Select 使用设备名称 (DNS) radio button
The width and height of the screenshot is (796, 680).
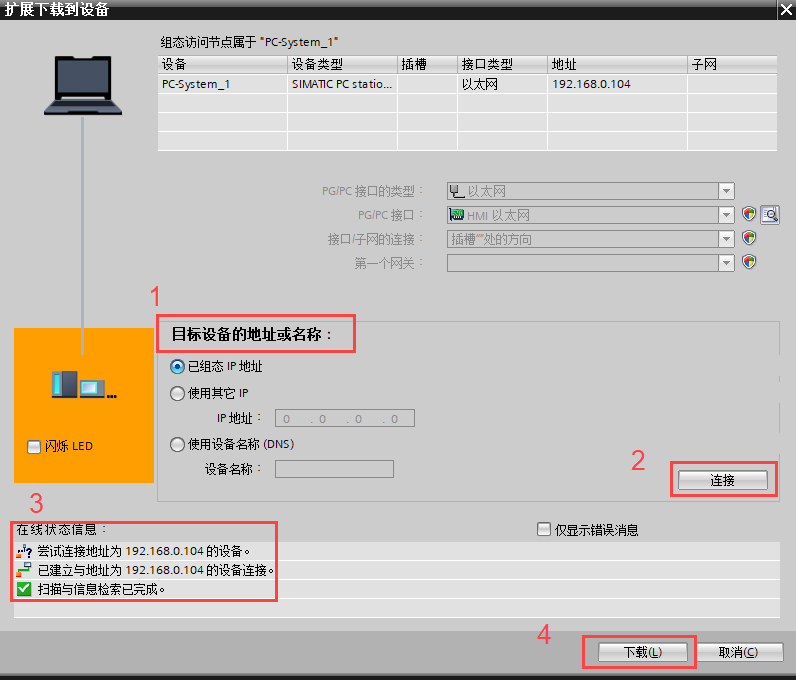[x=177, y=445]
